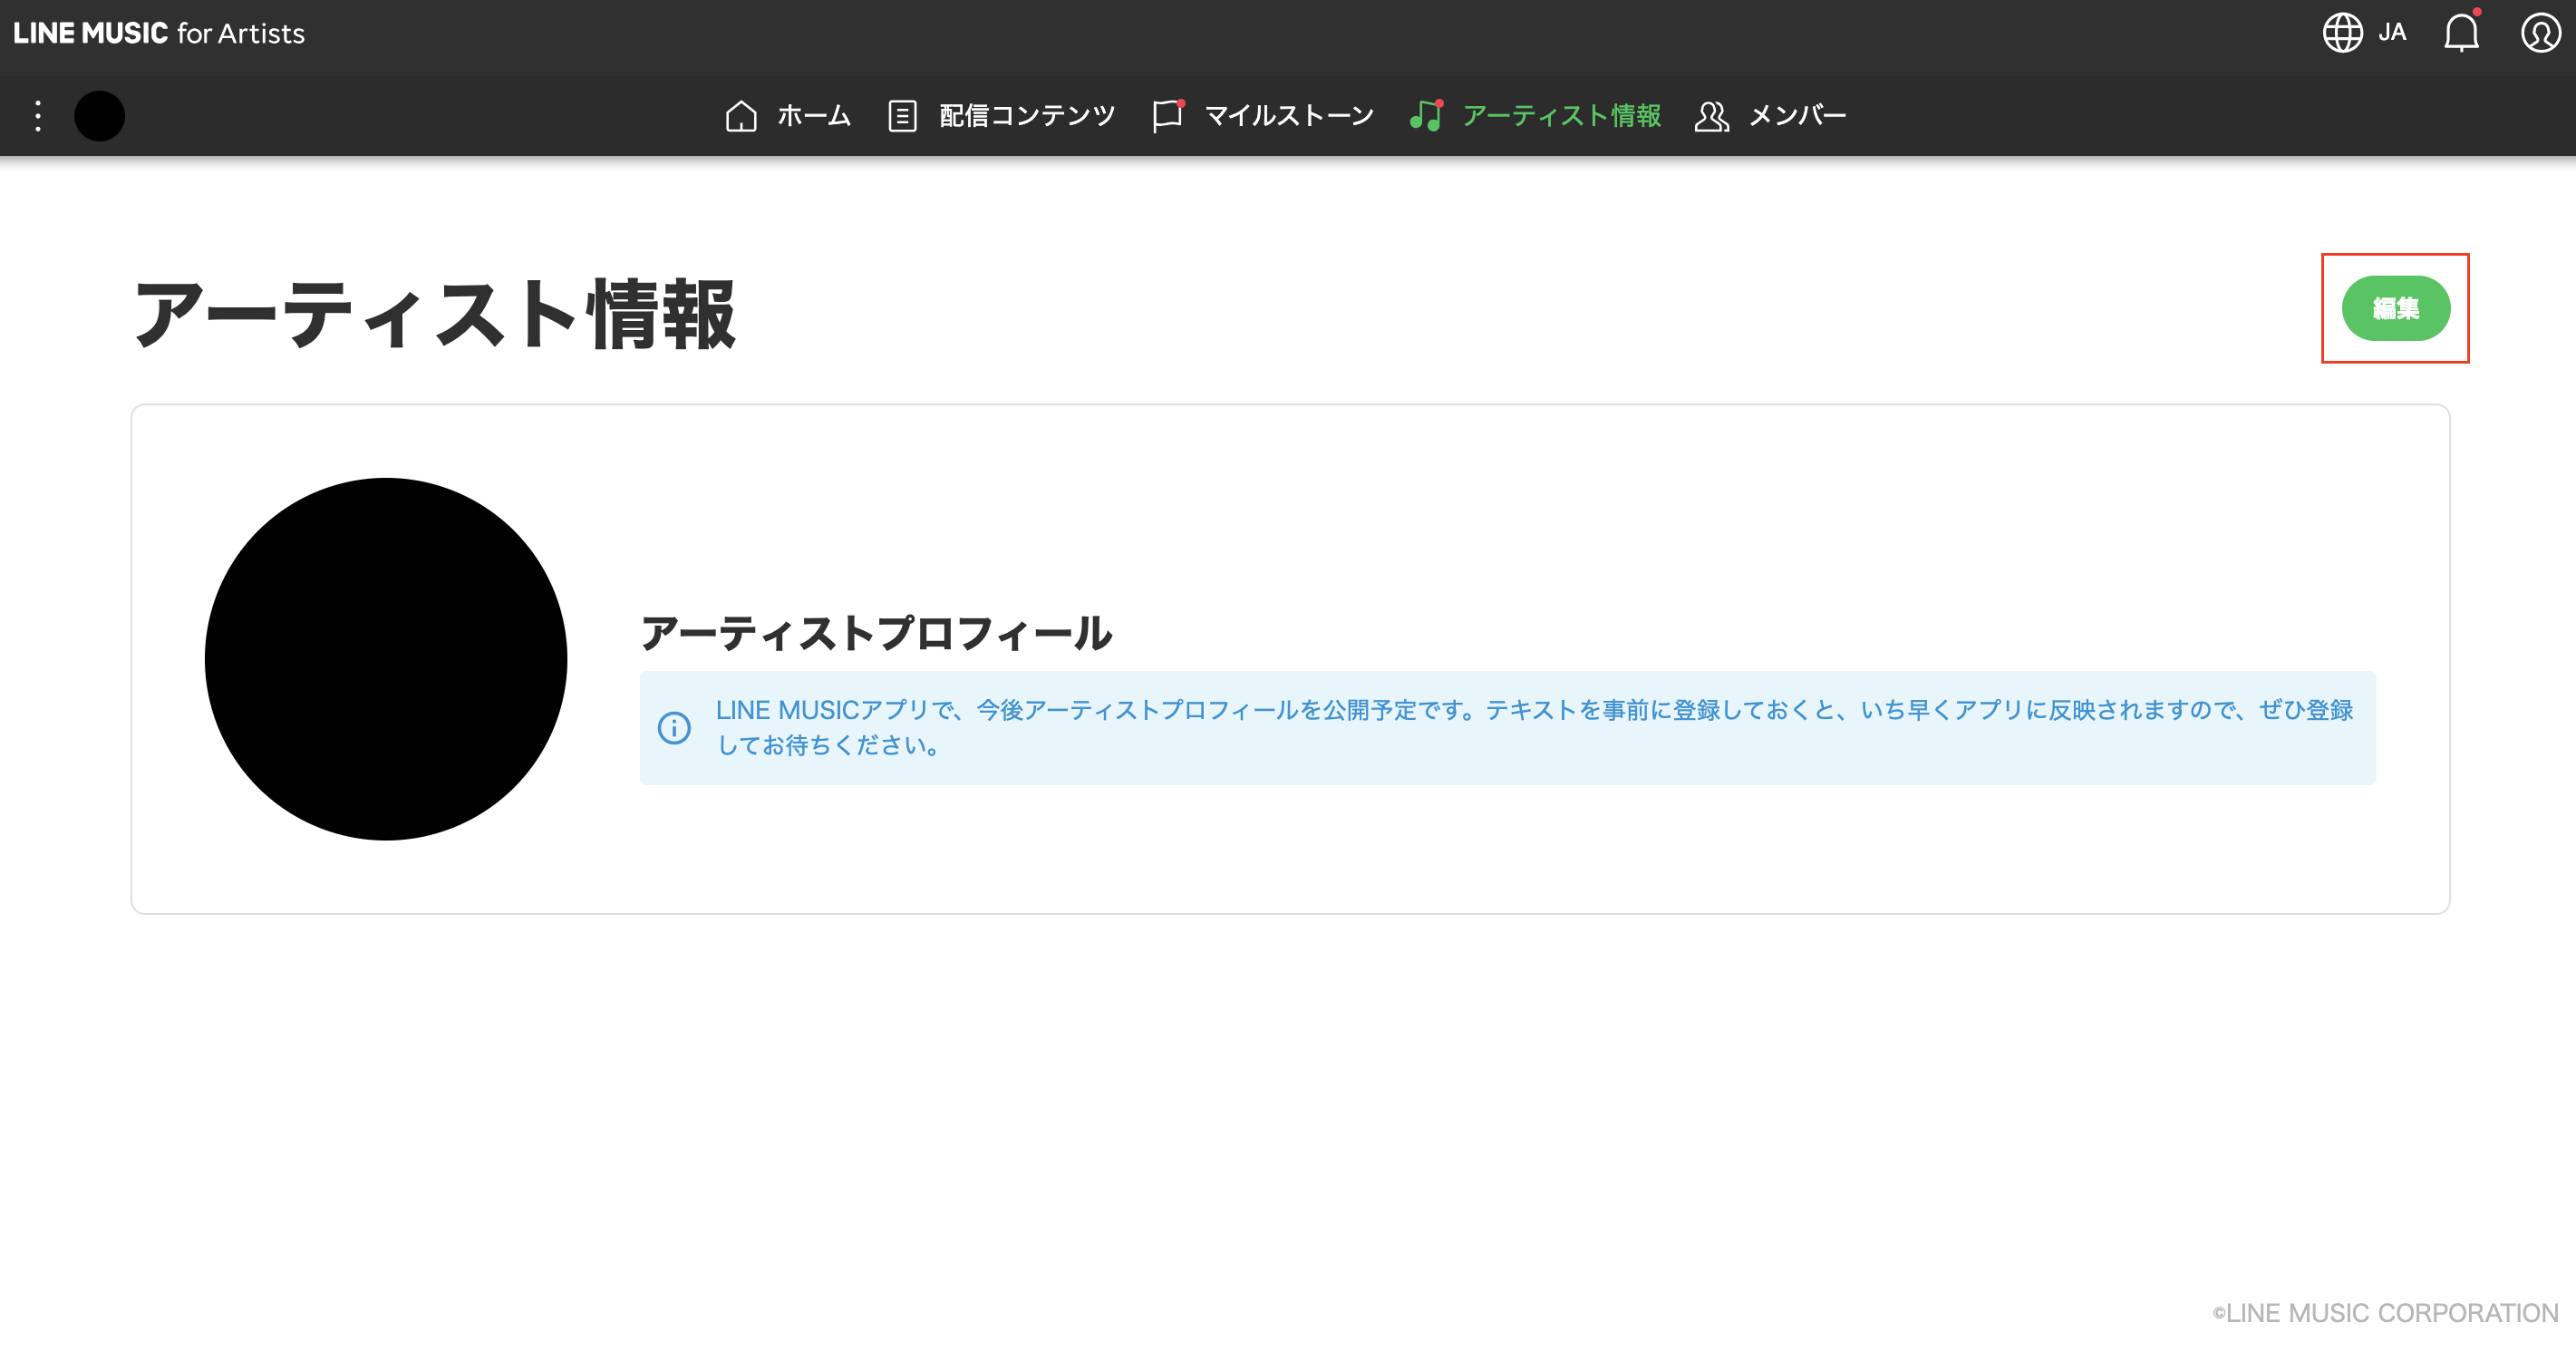The image size is (2576, 1351).
Task: Switch to the マイルストーン tab
Action: pos(1263,116)
